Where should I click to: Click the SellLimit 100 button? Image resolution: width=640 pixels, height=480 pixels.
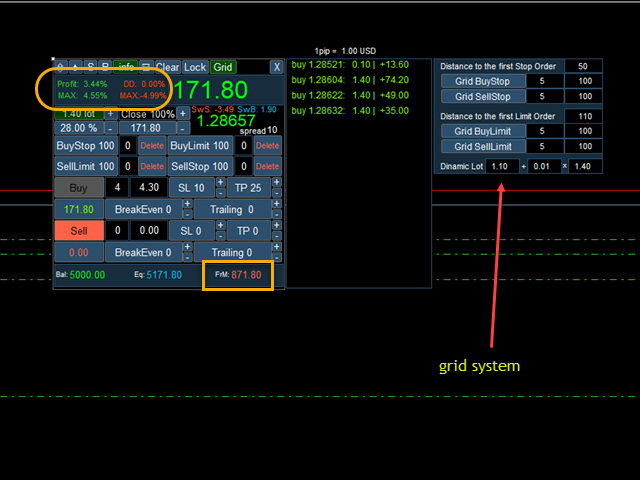pos(86,167)
